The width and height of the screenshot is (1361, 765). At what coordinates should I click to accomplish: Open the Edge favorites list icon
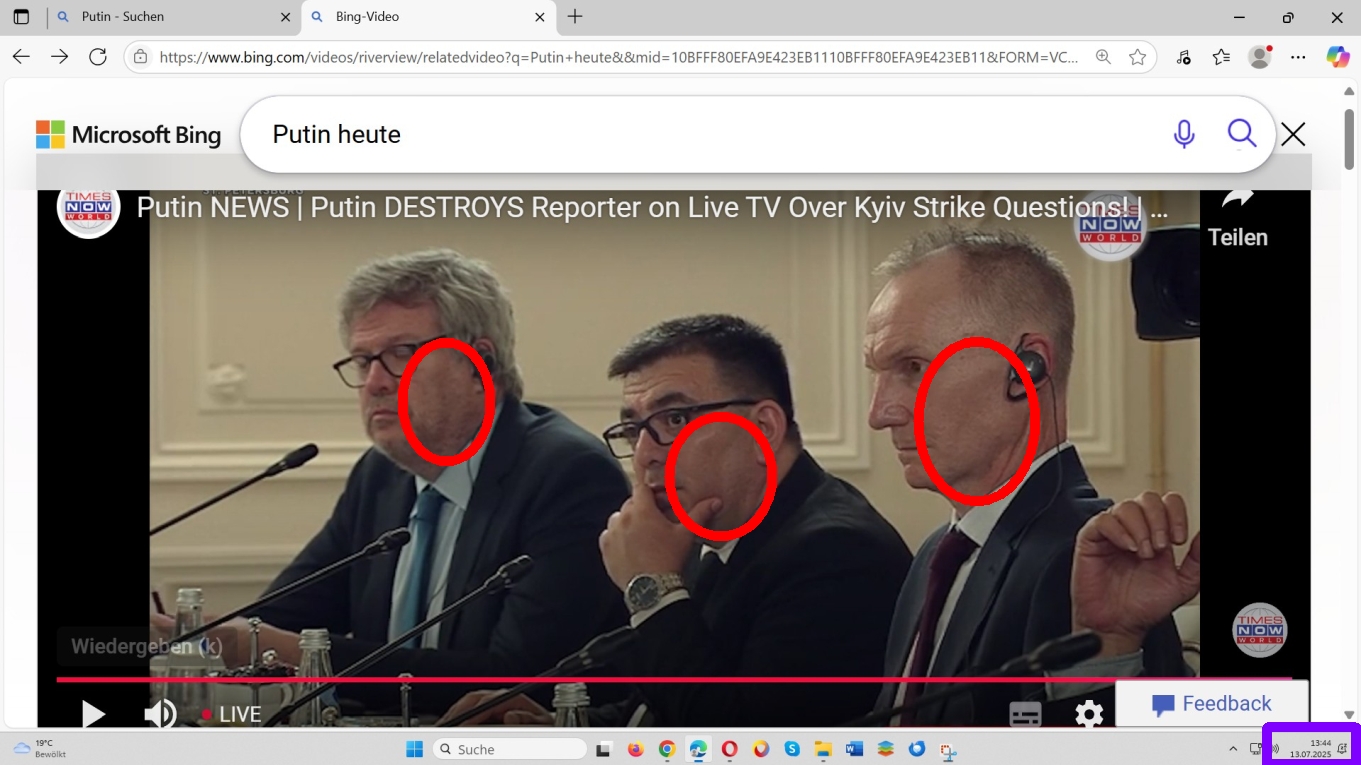click(1221, 57)
